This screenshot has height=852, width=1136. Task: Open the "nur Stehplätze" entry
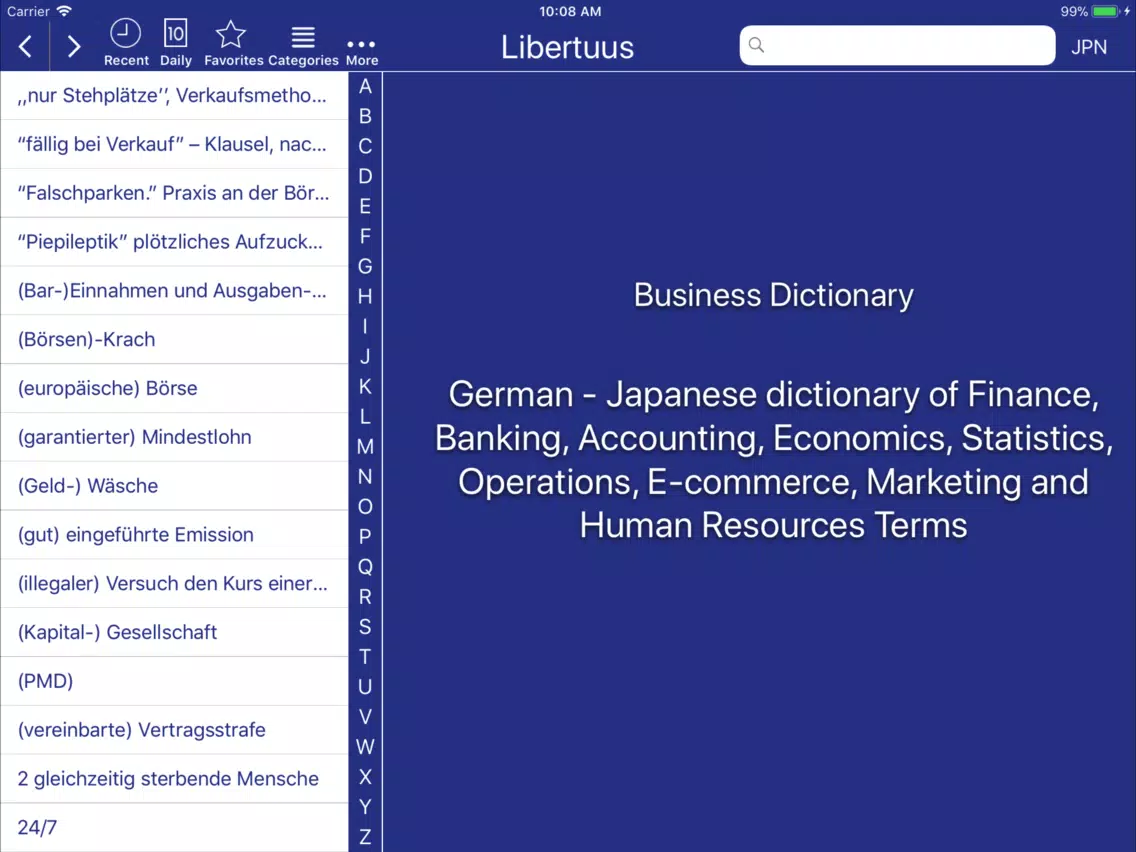(174, 96)
